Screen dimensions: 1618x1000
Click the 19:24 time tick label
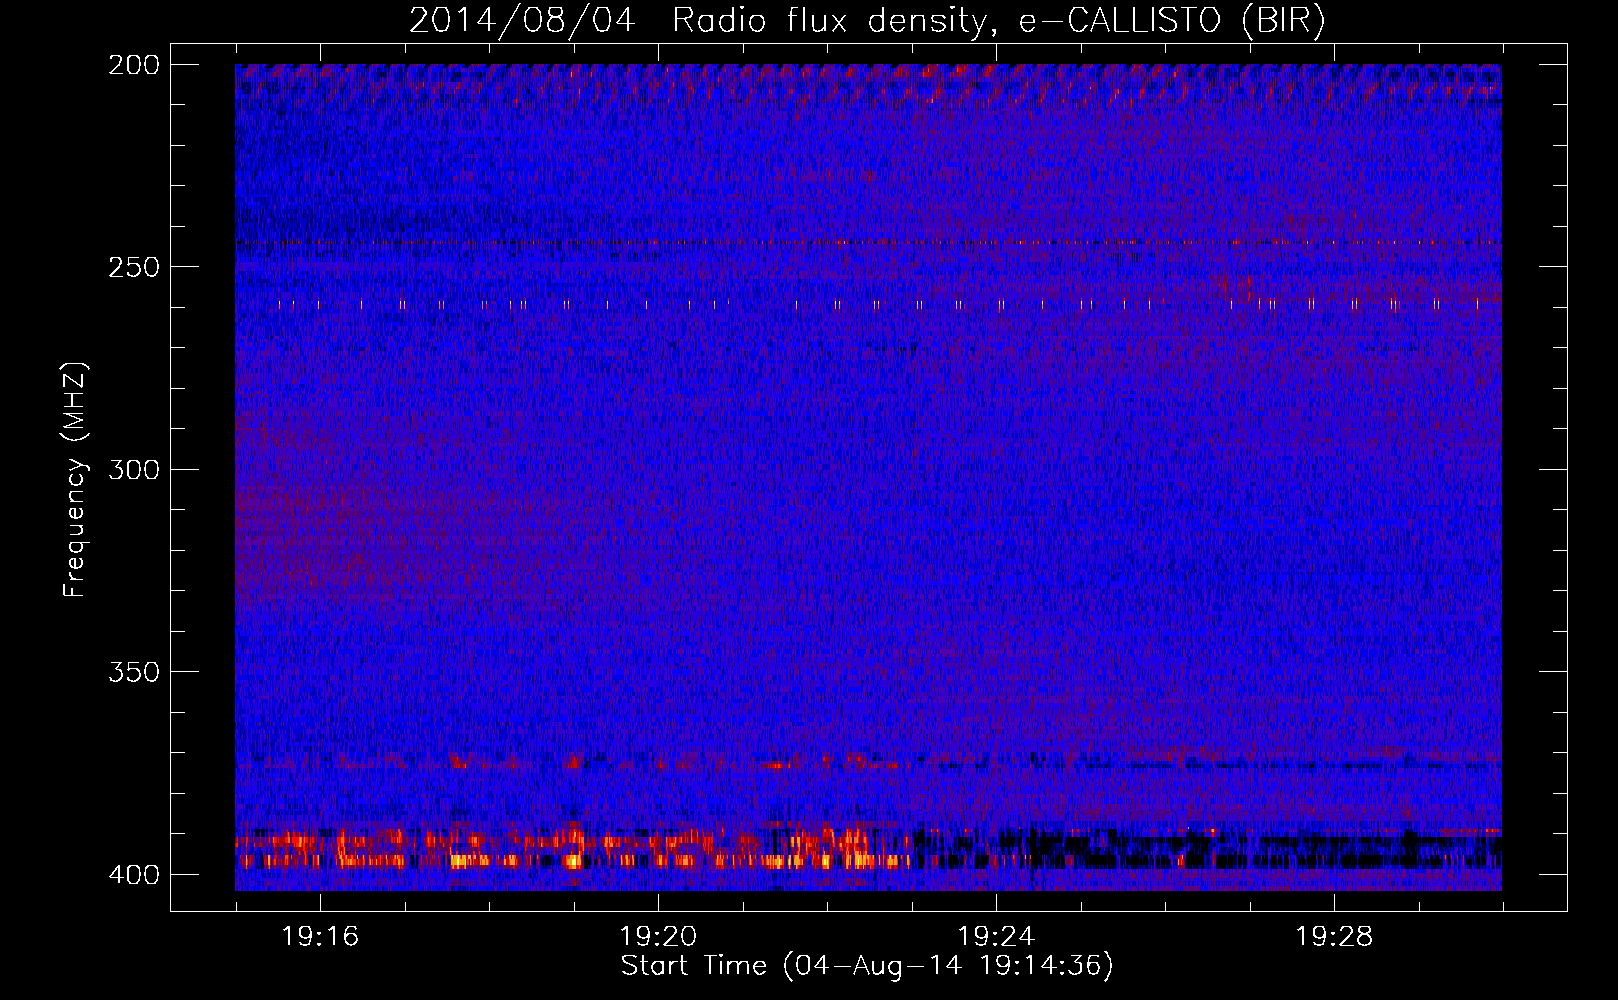996,937
